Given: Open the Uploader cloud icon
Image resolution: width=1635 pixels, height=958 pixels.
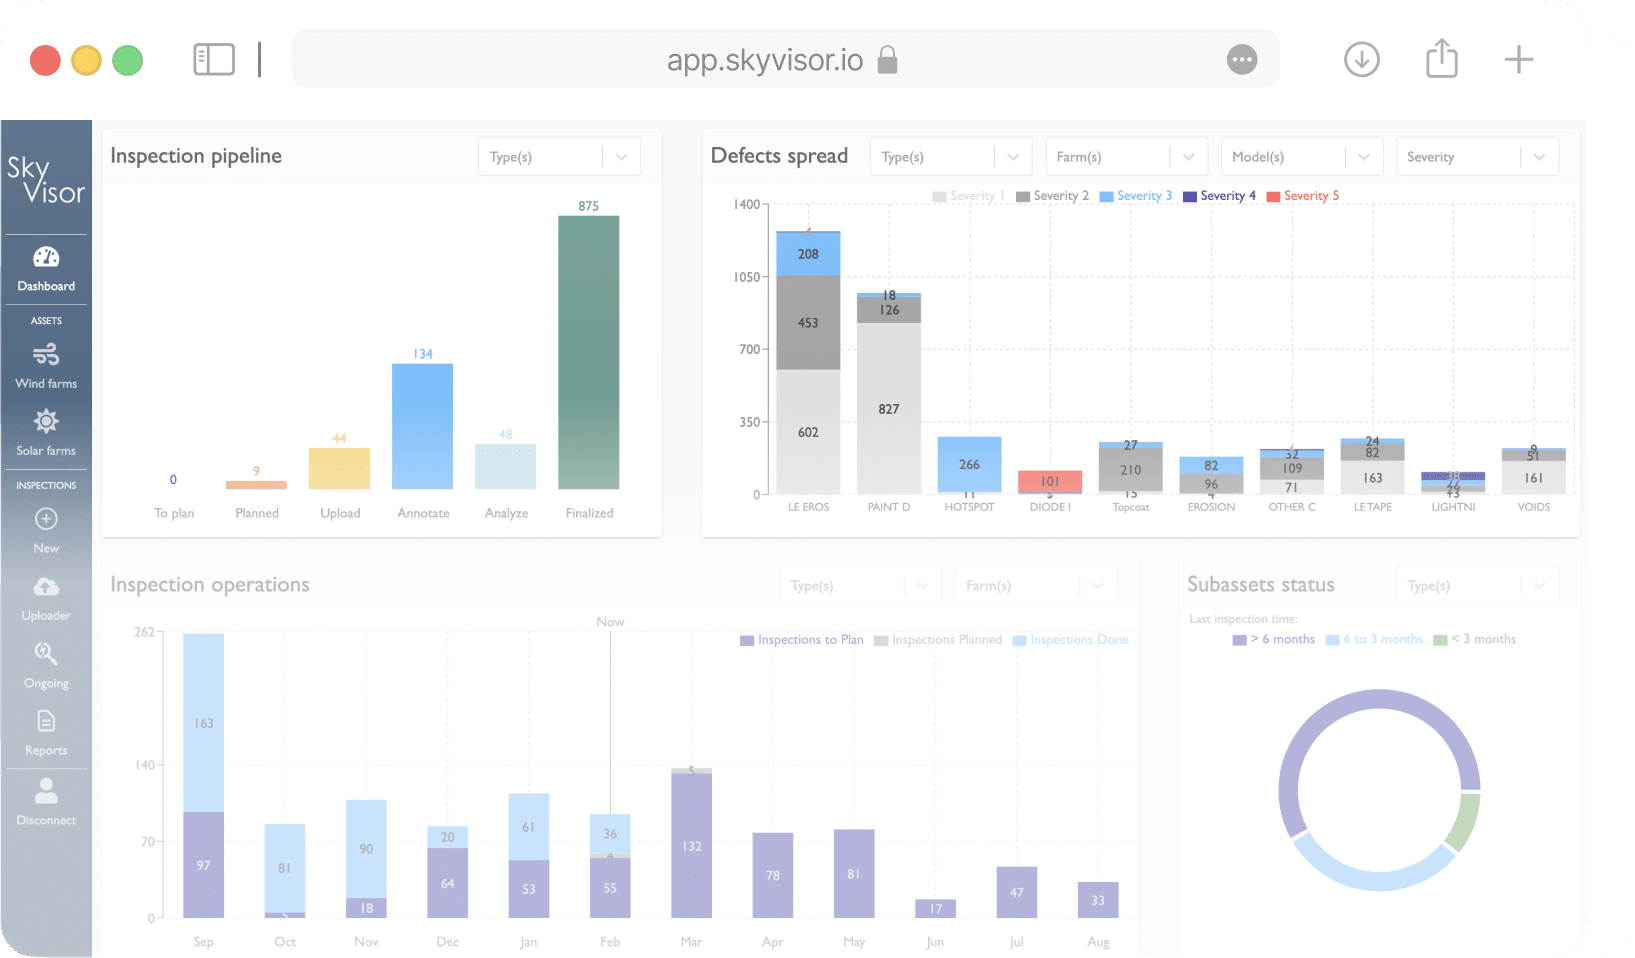Looking at the screenshot, I should click(46, 587).
